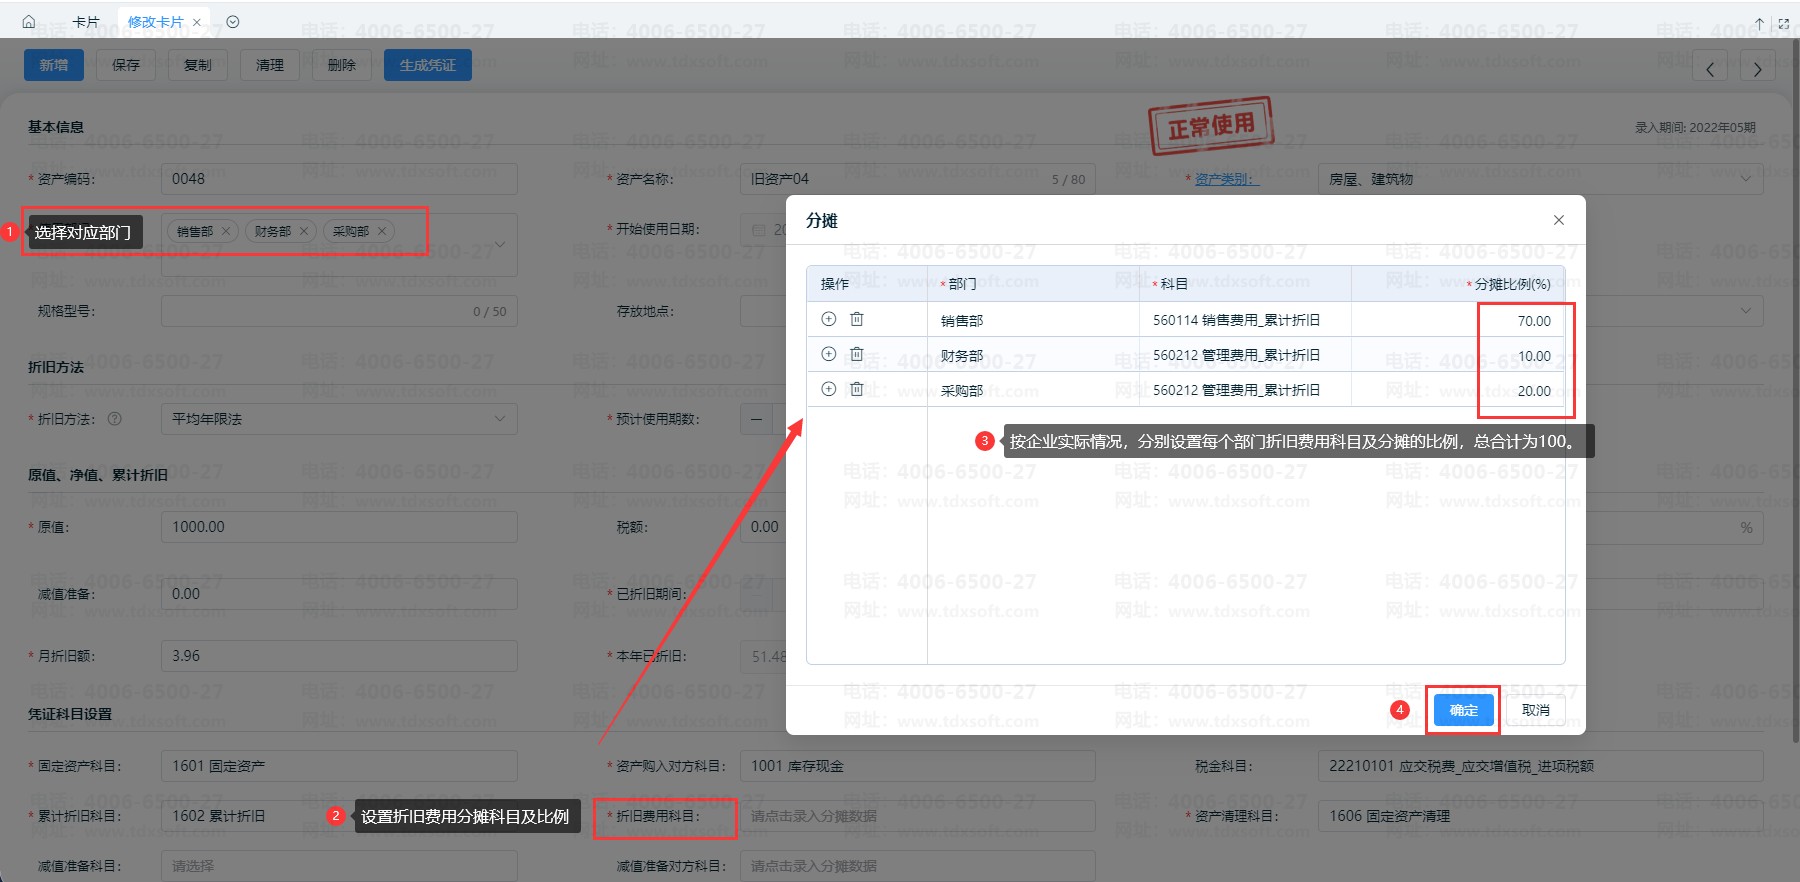
Task: Add a row below the 销售部 row
Action: tap(828, 319)
